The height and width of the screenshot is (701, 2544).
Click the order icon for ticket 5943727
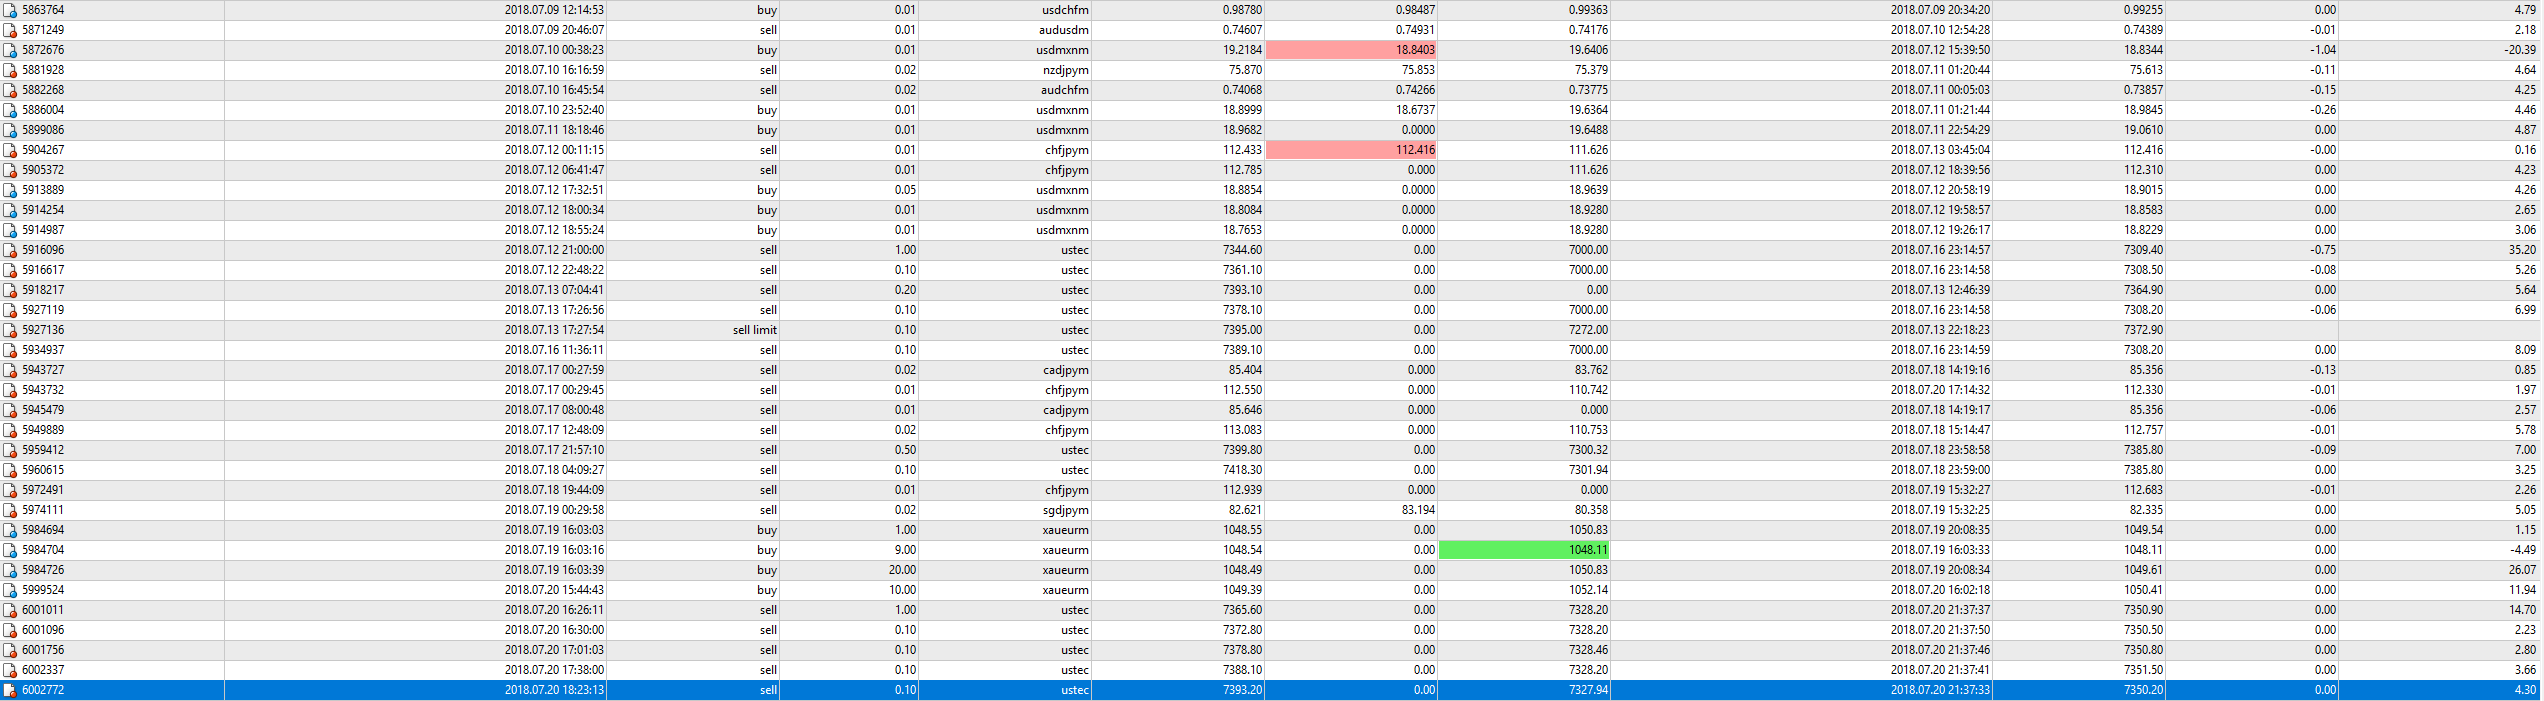click(x=10, y=370)
